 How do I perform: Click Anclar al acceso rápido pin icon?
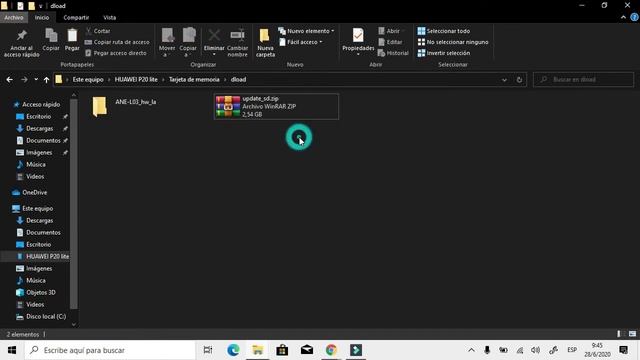(x=22, y=36)
